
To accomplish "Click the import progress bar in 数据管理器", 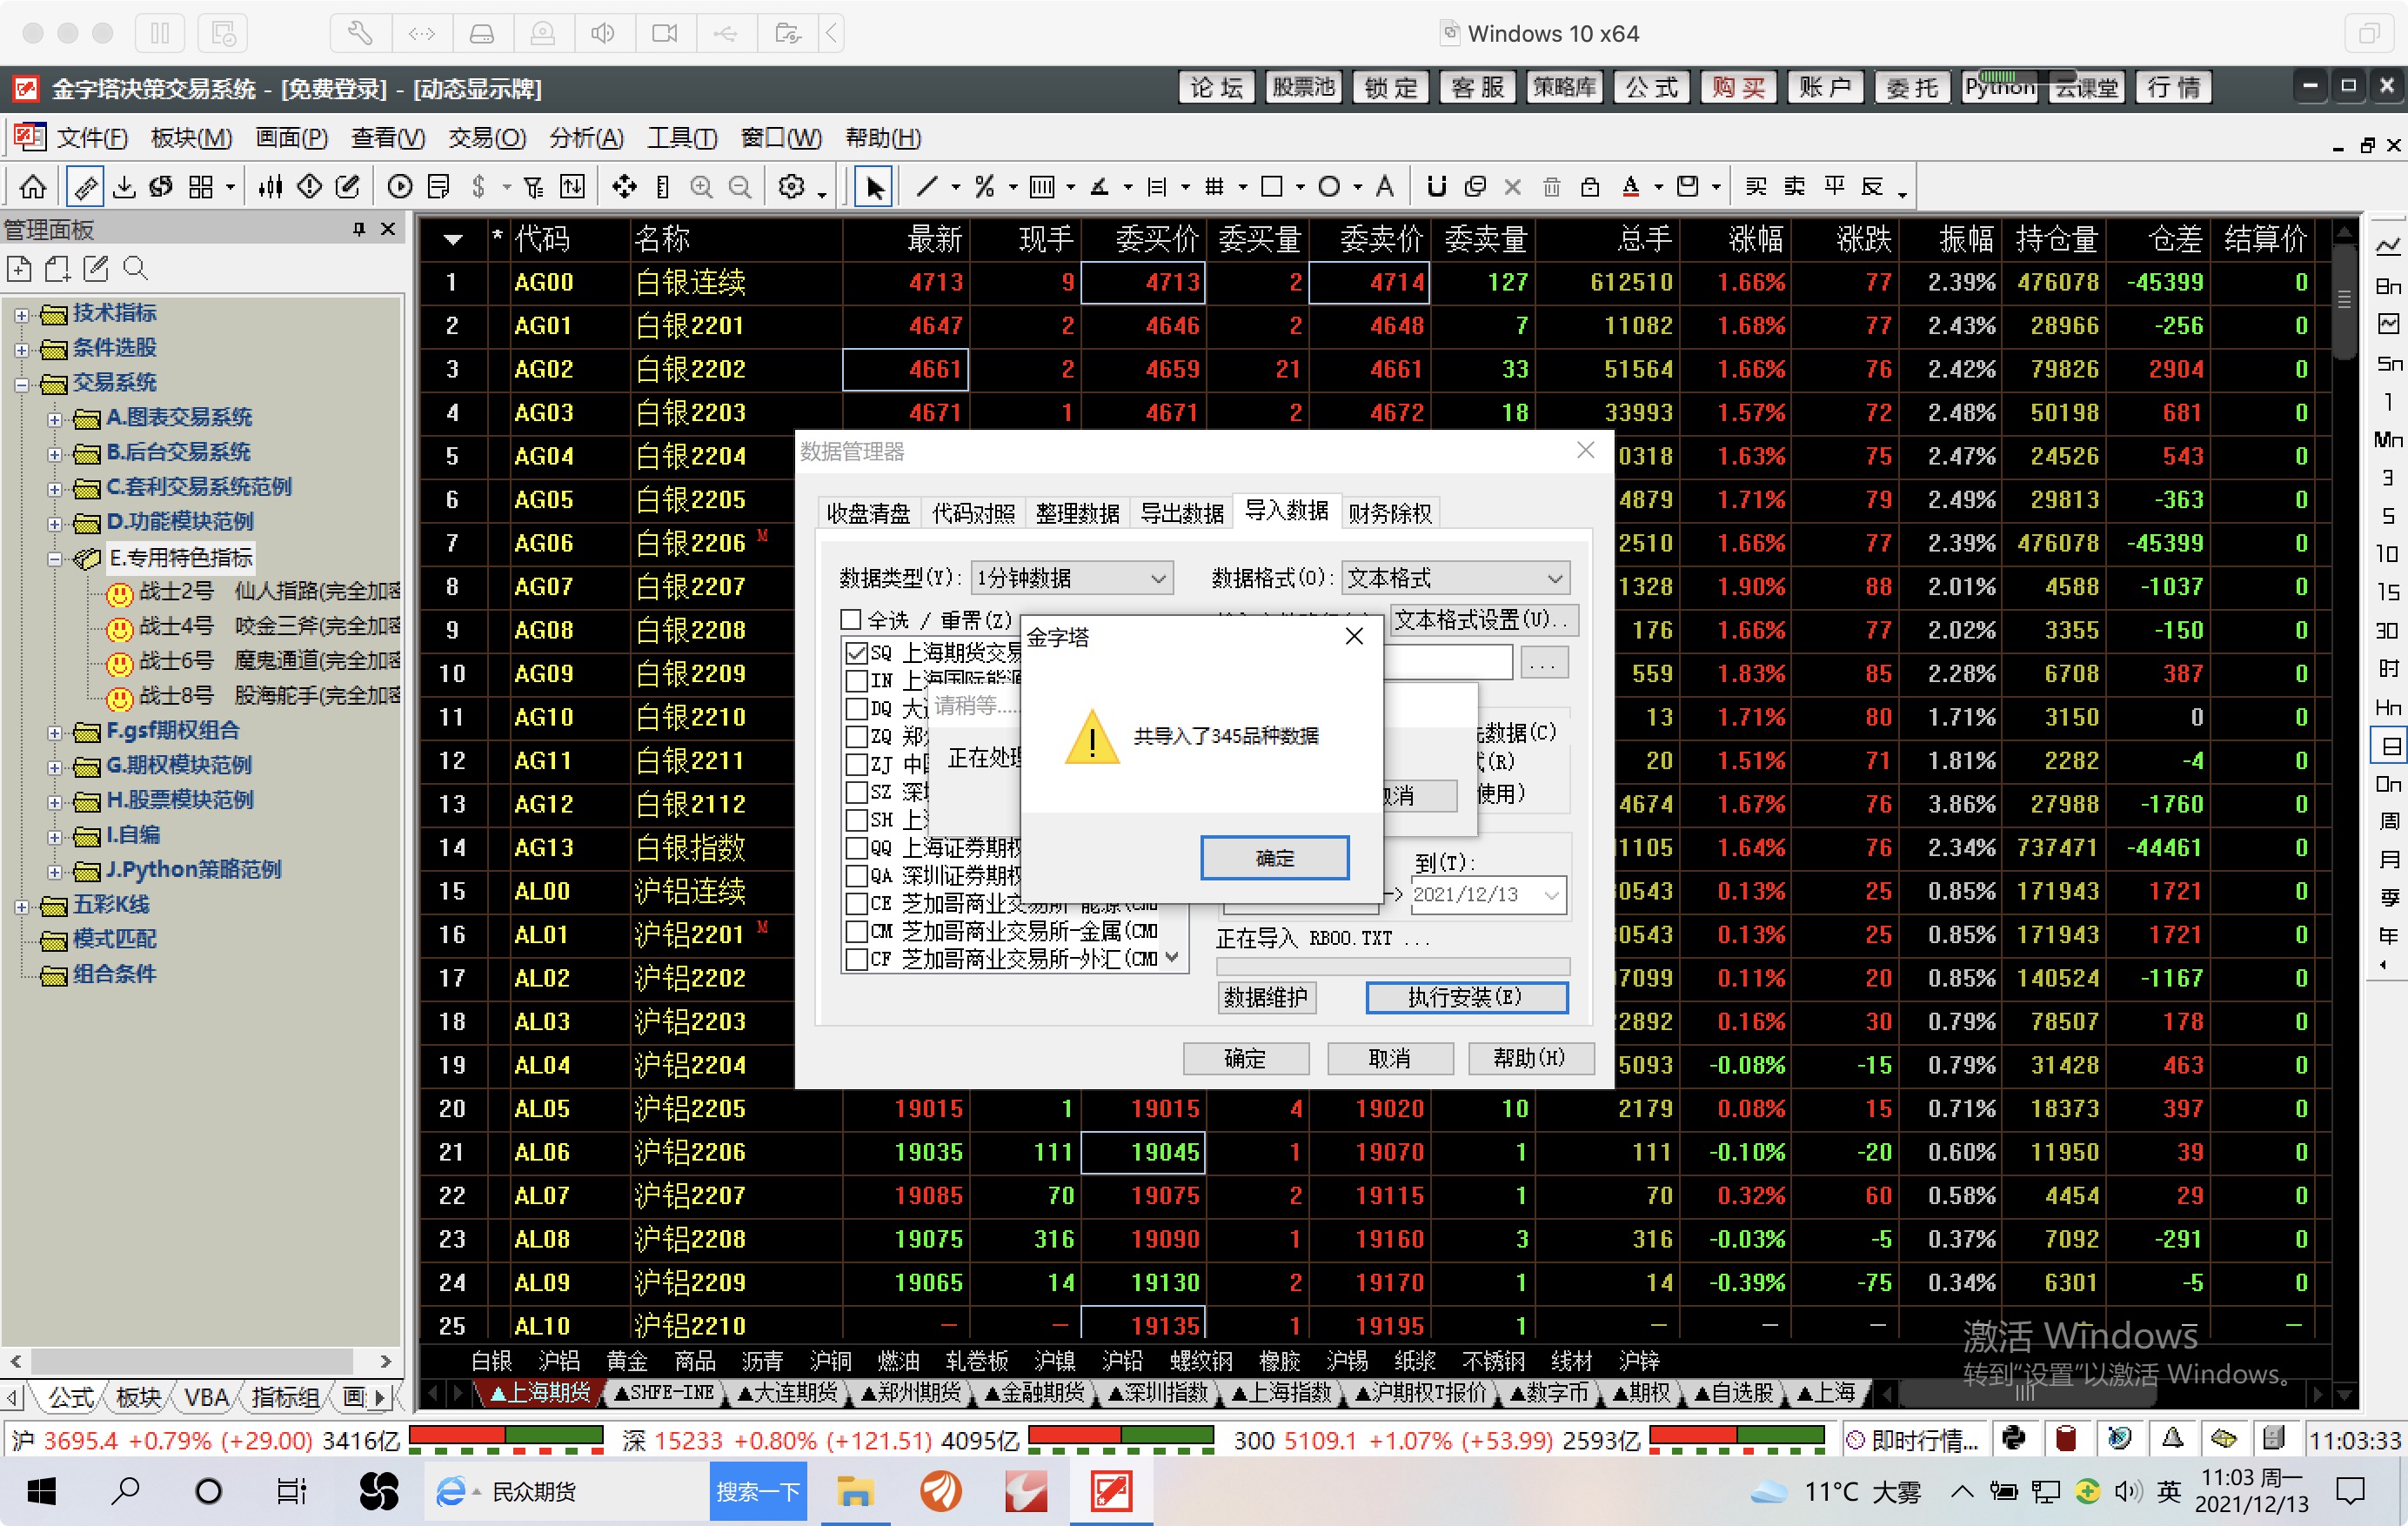I will click(1392, 966).
